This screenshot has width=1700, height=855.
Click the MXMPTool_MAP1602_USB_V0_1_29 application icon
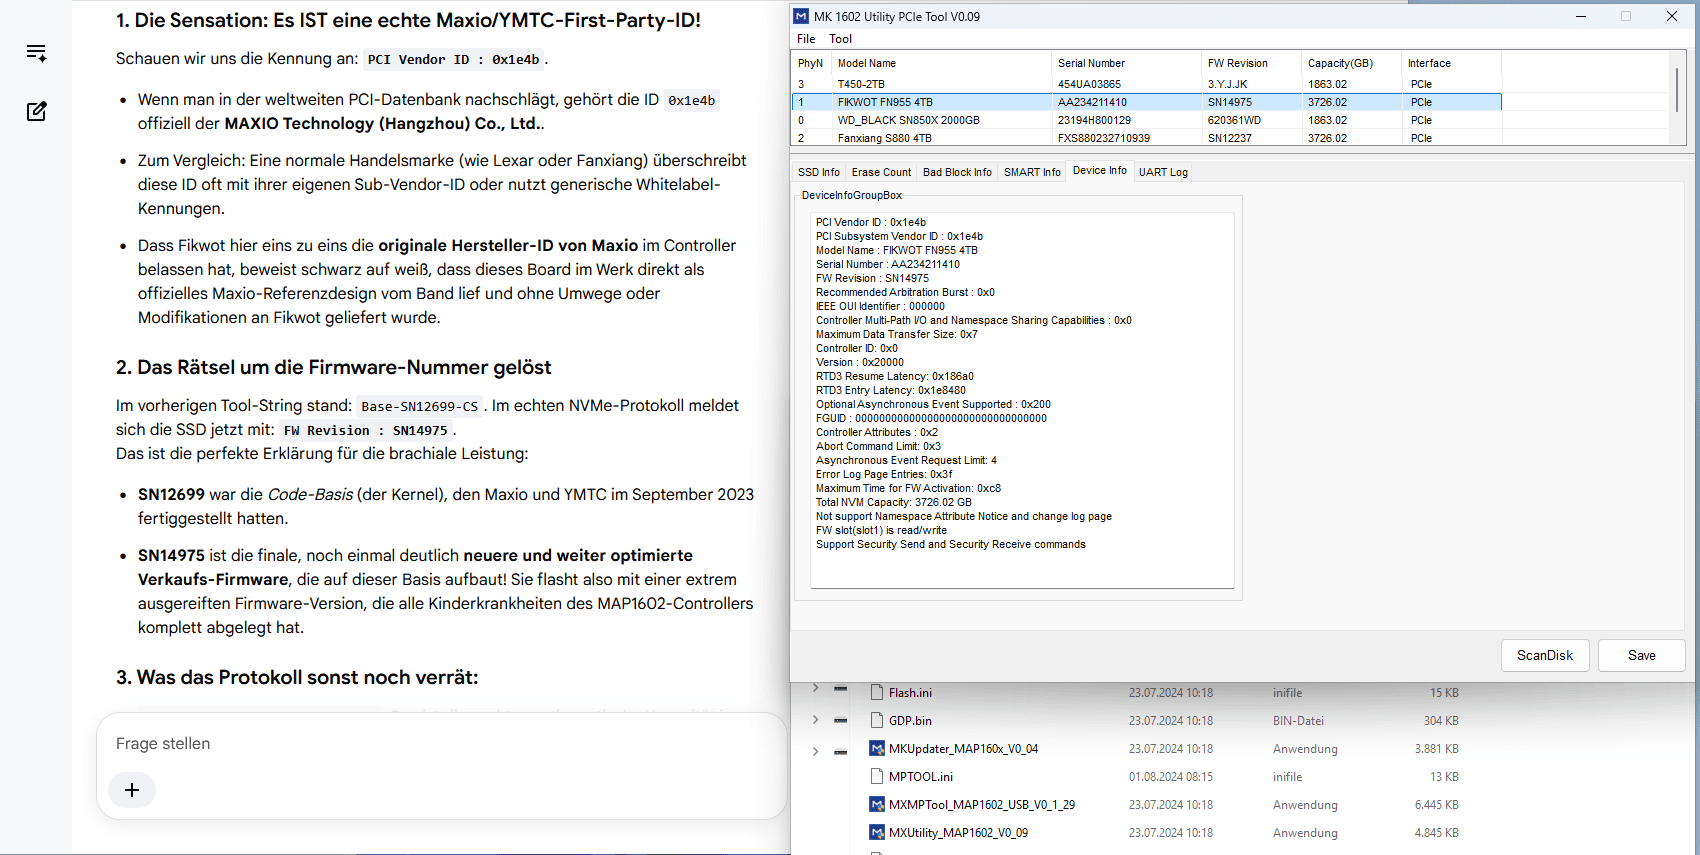point(877,804)
